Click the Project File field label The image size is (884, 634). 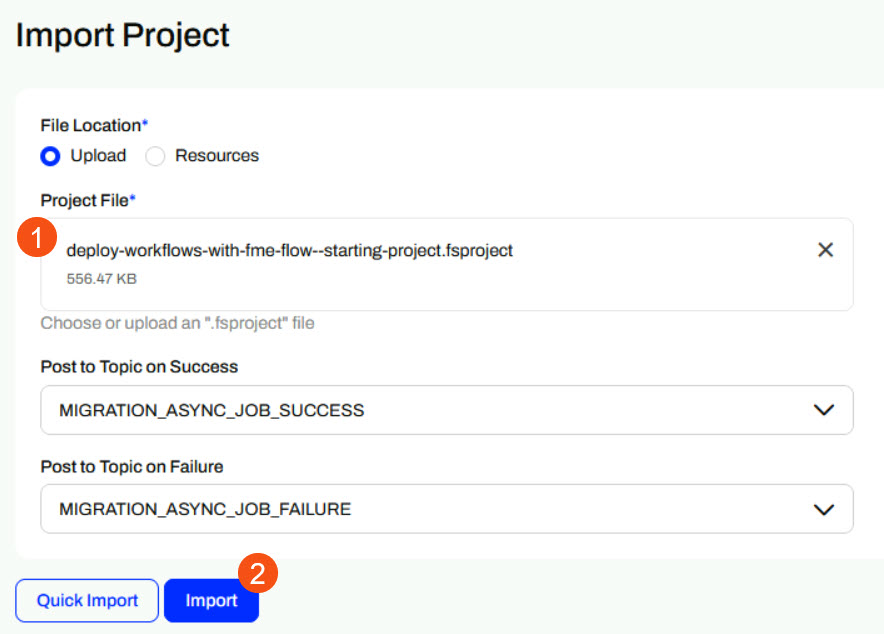[x=85, y=200]
